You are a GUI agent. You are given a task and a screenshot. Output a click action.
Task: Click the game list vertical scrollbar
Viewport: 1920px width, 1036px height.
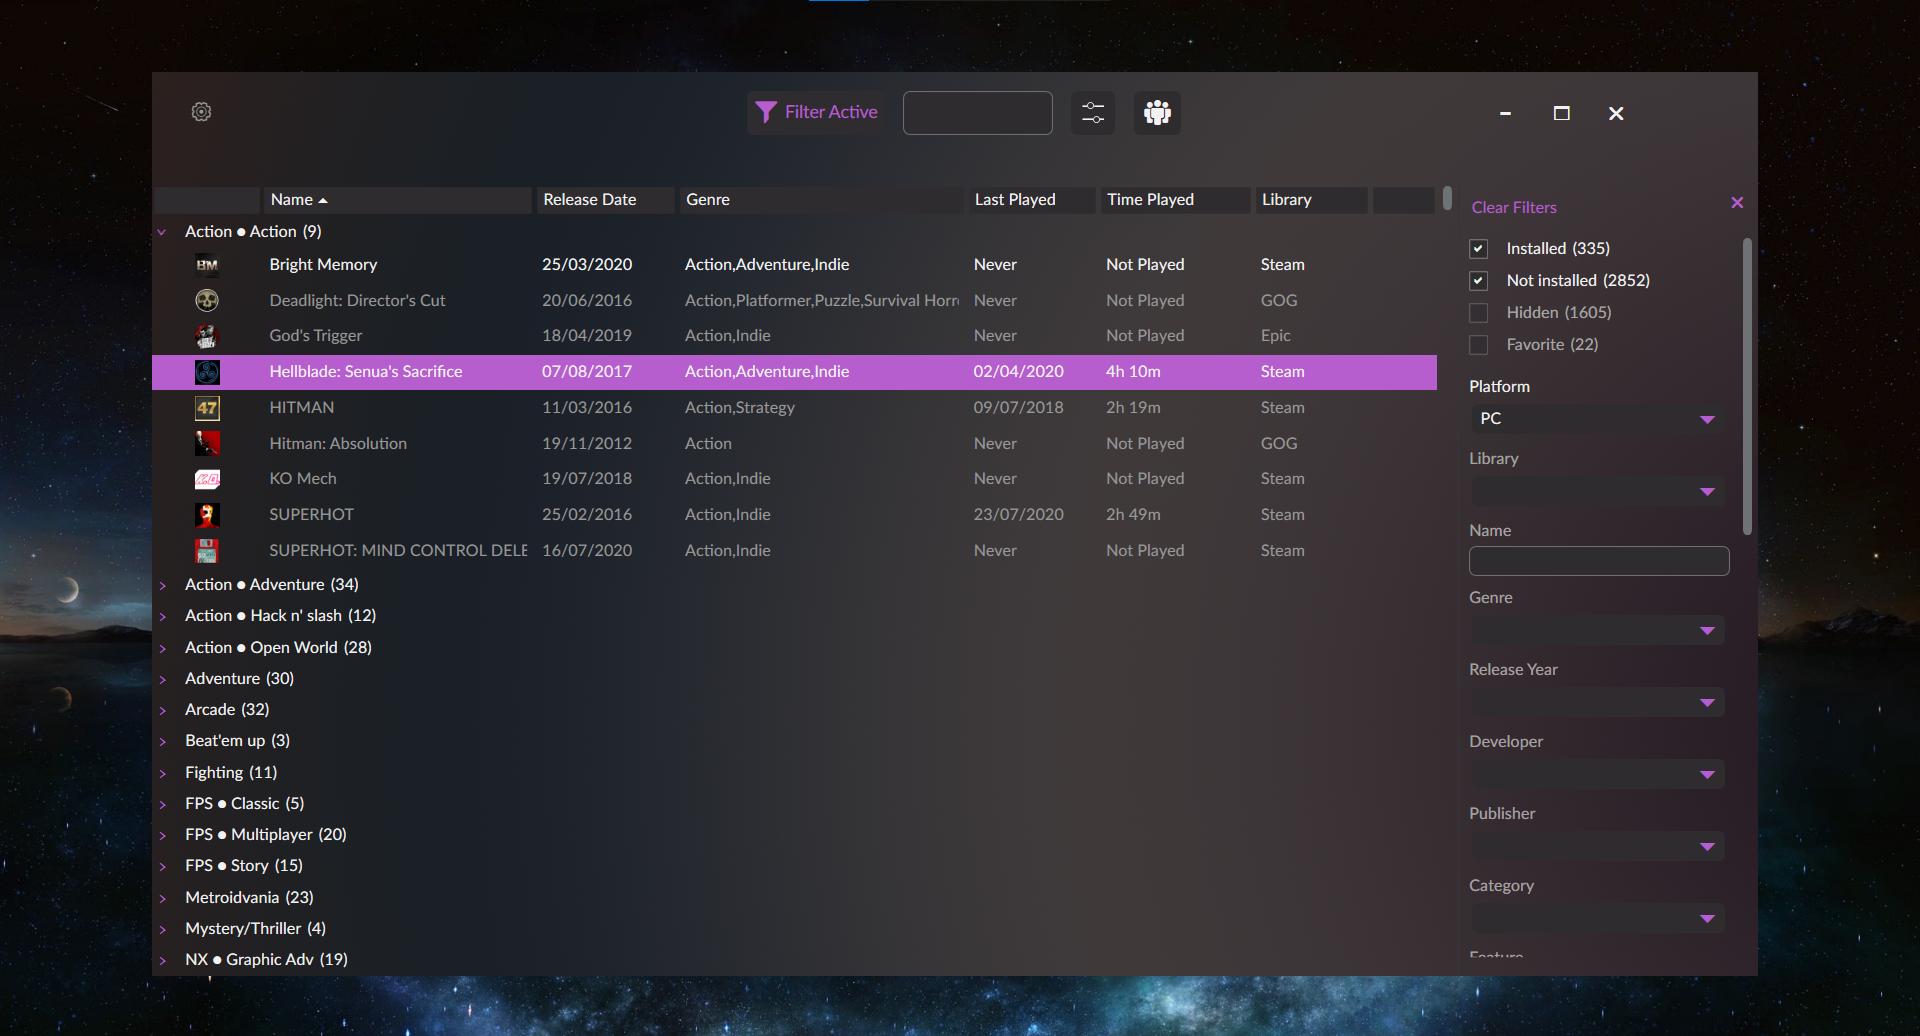coord(1447,198)
